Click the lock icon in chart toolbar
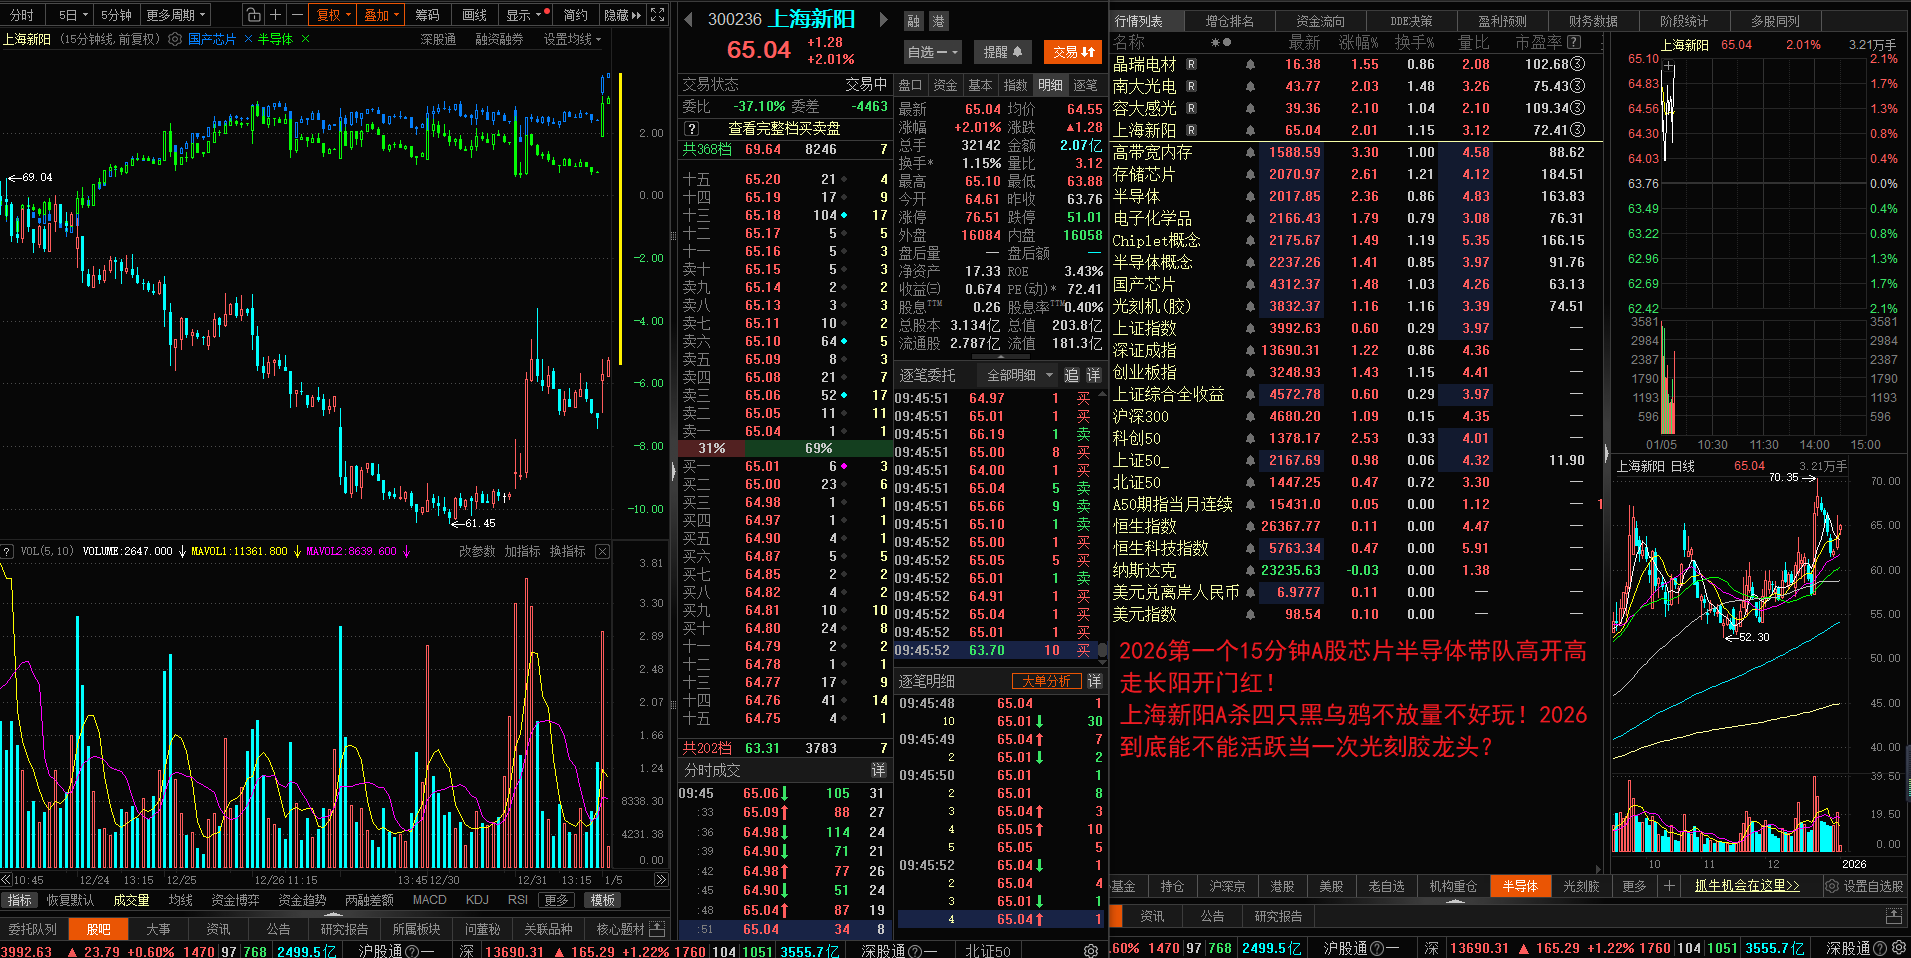The image size is (1911, 958). [x=254, y=15]
